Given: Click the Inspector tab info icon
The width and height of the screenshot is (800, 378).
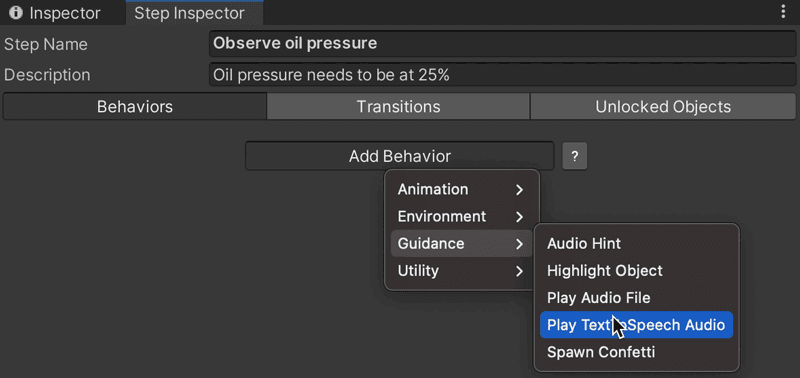Looking at the screenshot, I should [x=16, y=13].
